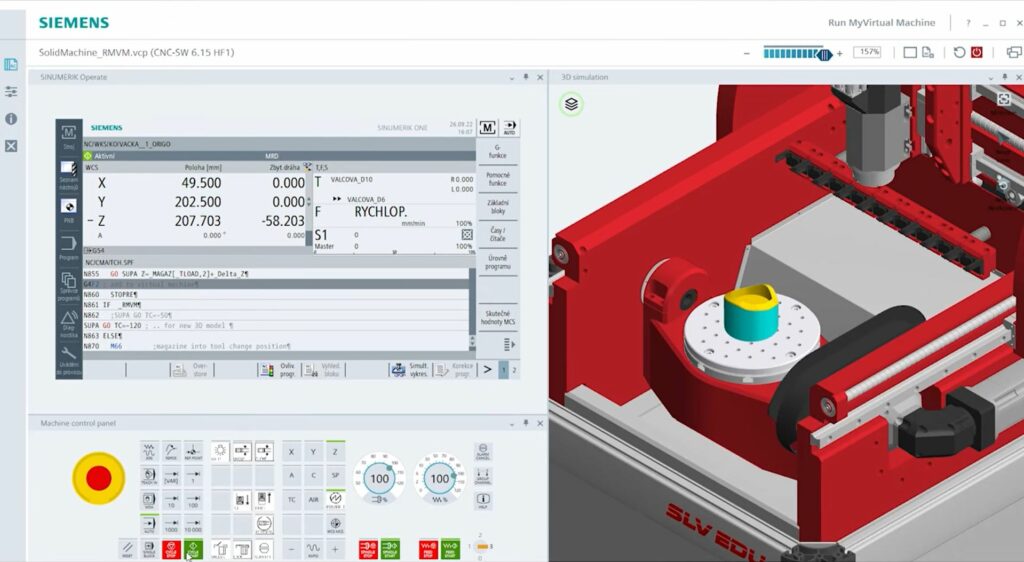Click the Časy / čítače softkey
Viewport: 1024px width, 562px height.
498,234
